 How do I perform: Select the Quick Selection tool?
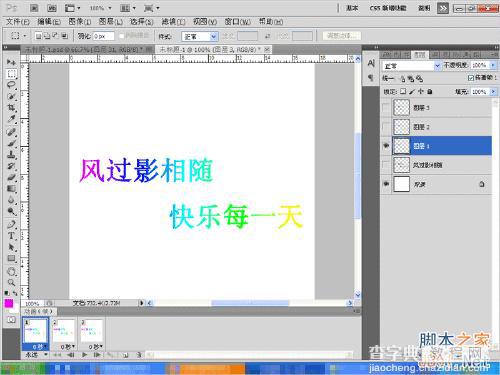[11, 96]
